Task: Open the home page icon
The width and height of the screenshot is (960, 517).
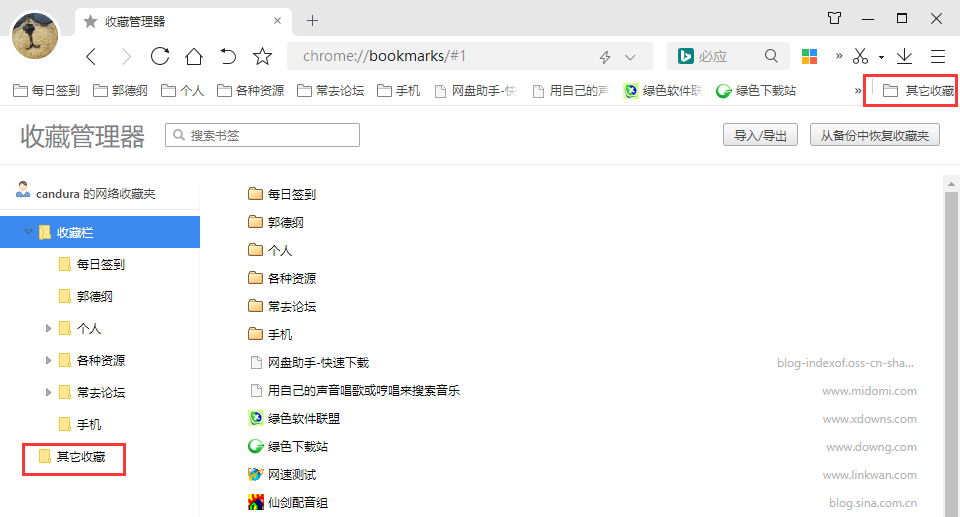Action: point(194,56)
